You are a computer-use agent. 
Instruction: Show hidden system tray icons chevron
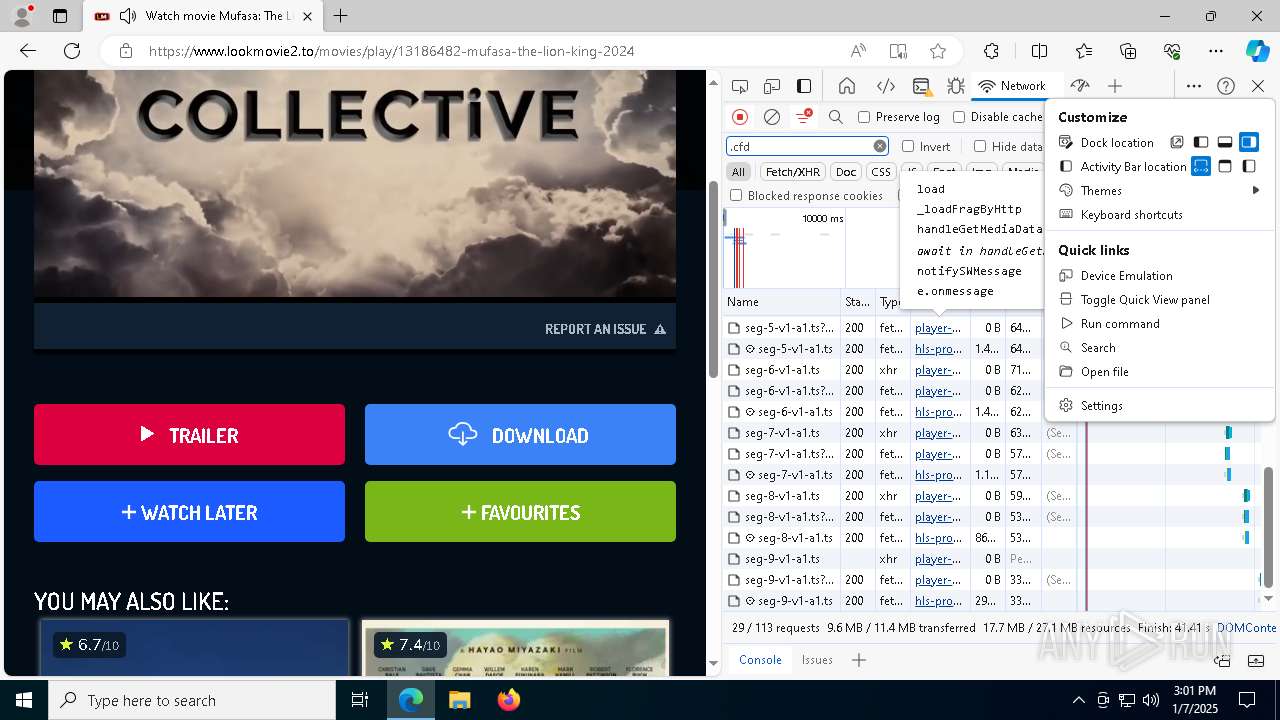click(x=1078, y=700)
